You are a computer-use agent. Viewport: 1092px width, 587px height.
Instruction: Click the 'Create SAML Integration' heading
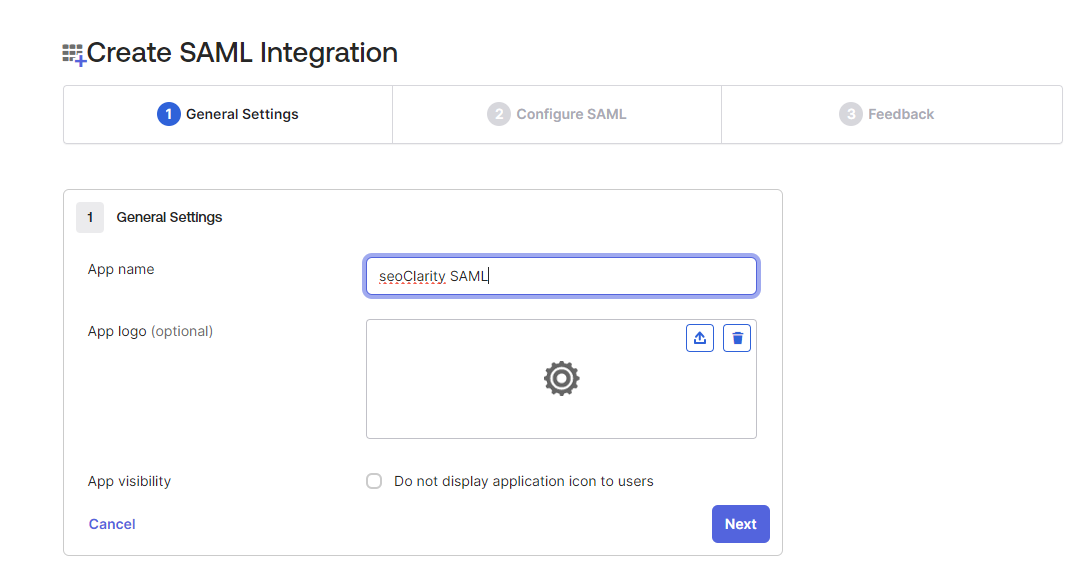(x=242, y=53)
